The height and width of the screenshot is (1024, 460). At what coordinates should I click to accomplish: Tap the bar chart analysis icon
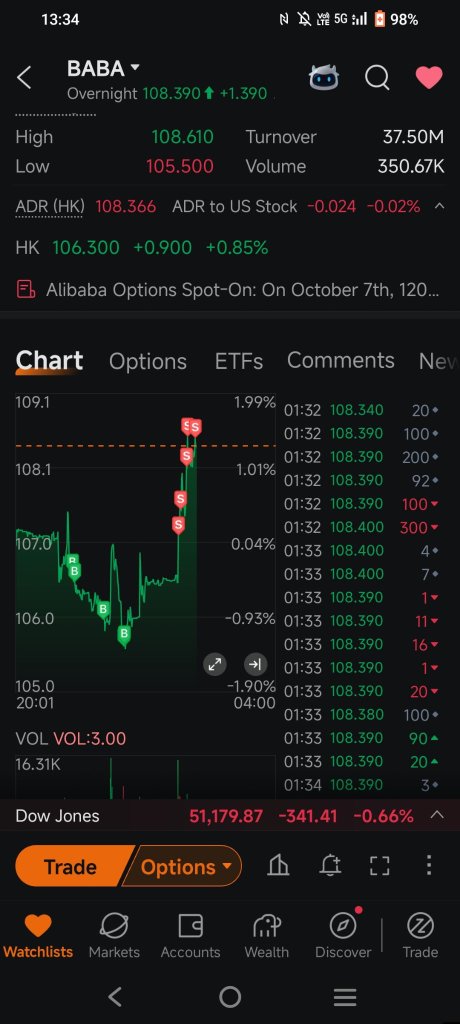click(278, 866)
